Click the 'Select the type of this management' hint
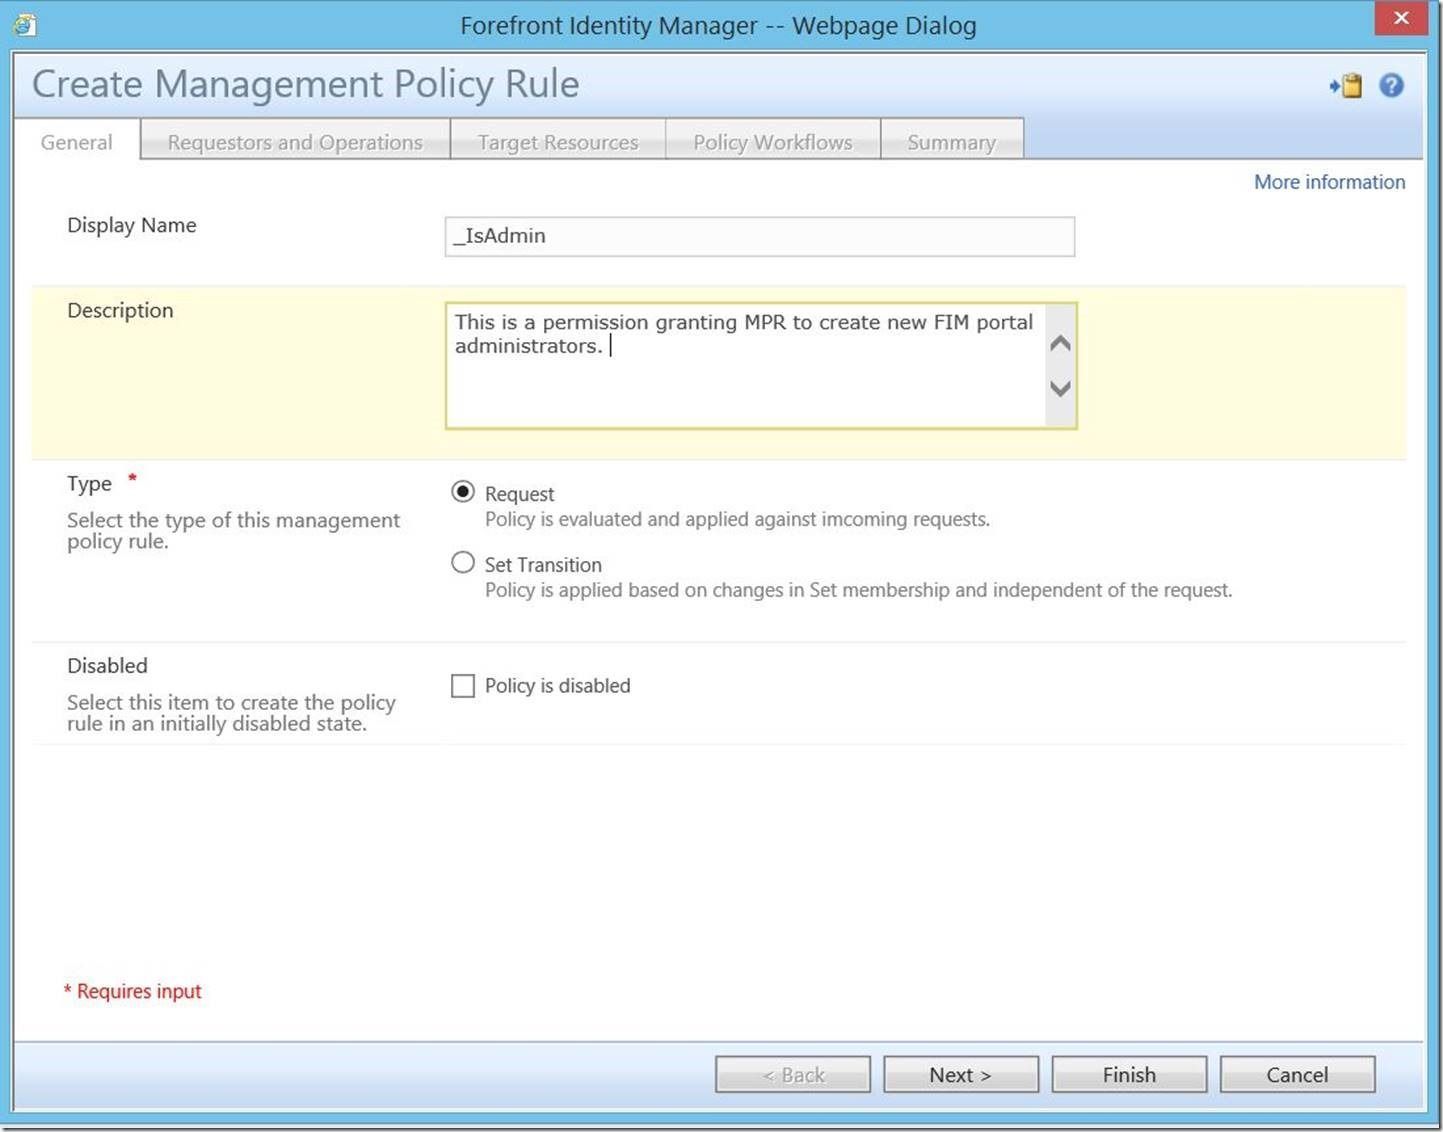This screenshot has height=1132, width=1443. point(233,531)
